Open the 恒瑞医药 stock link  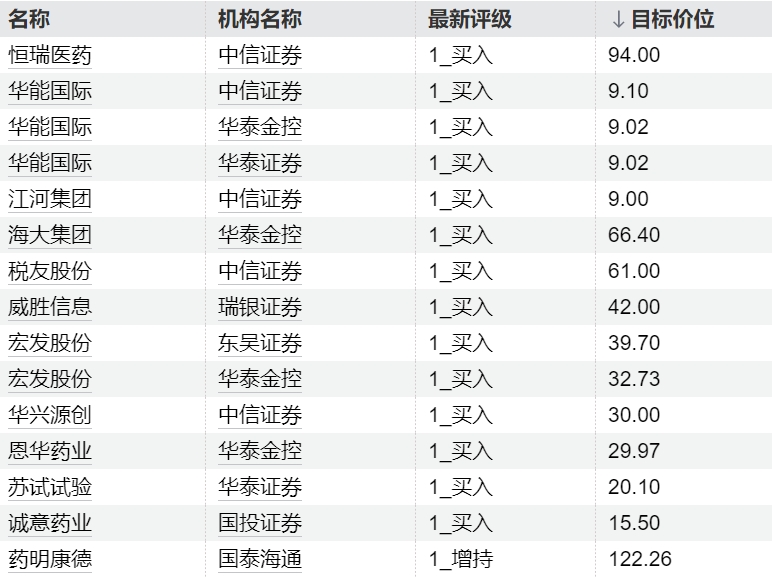click(50, 55)
